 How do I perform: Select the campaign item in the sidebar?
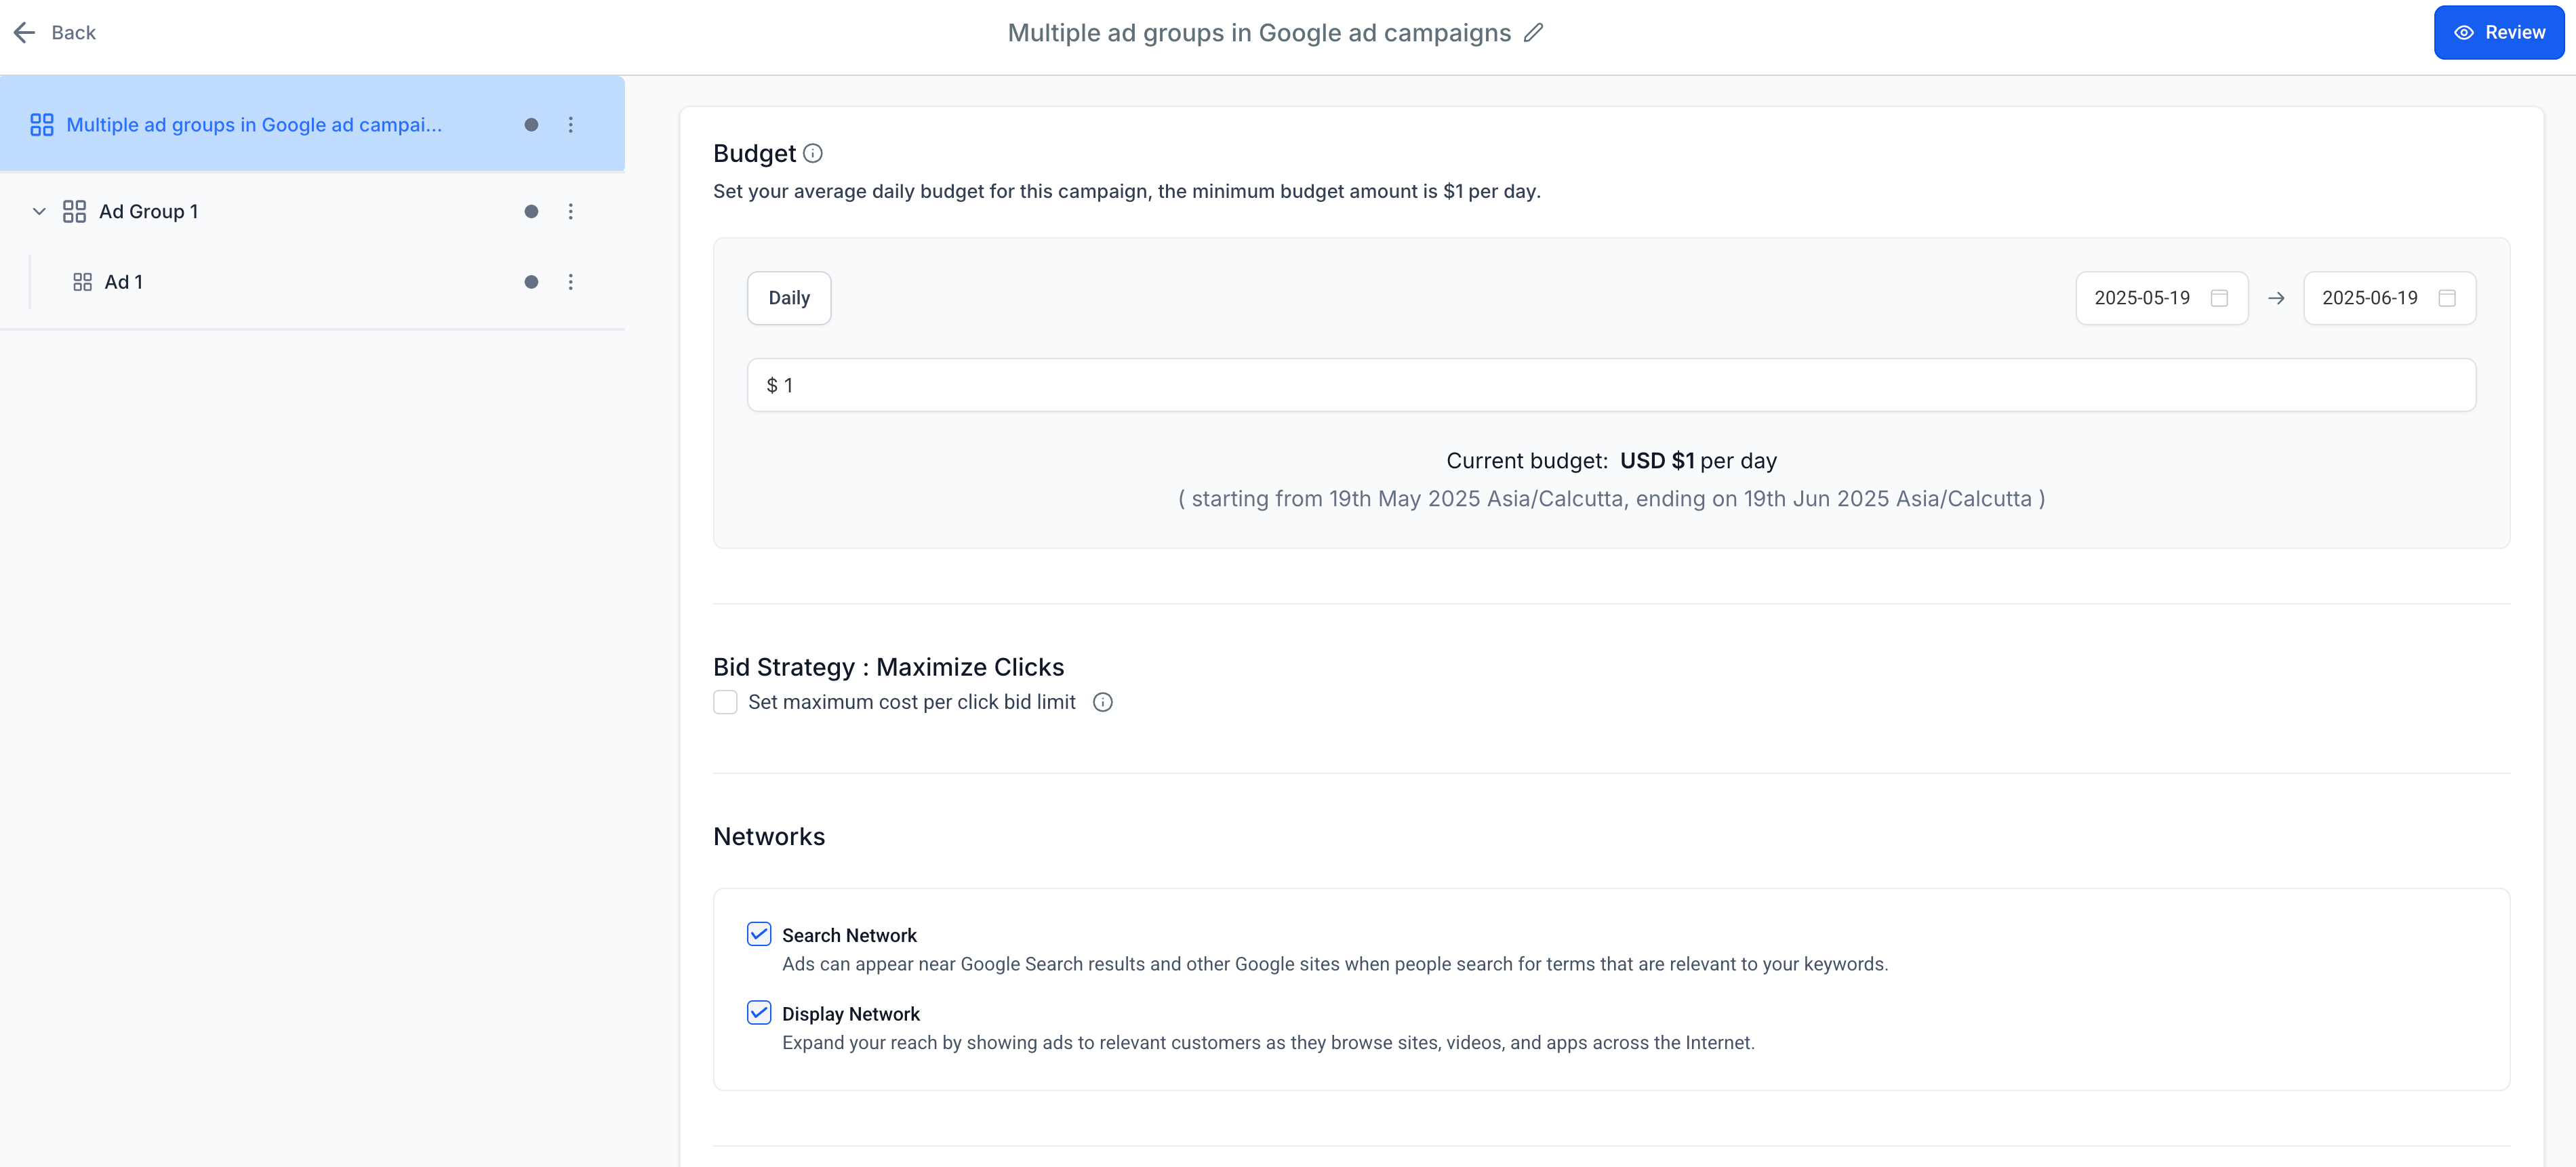point(254,125)
